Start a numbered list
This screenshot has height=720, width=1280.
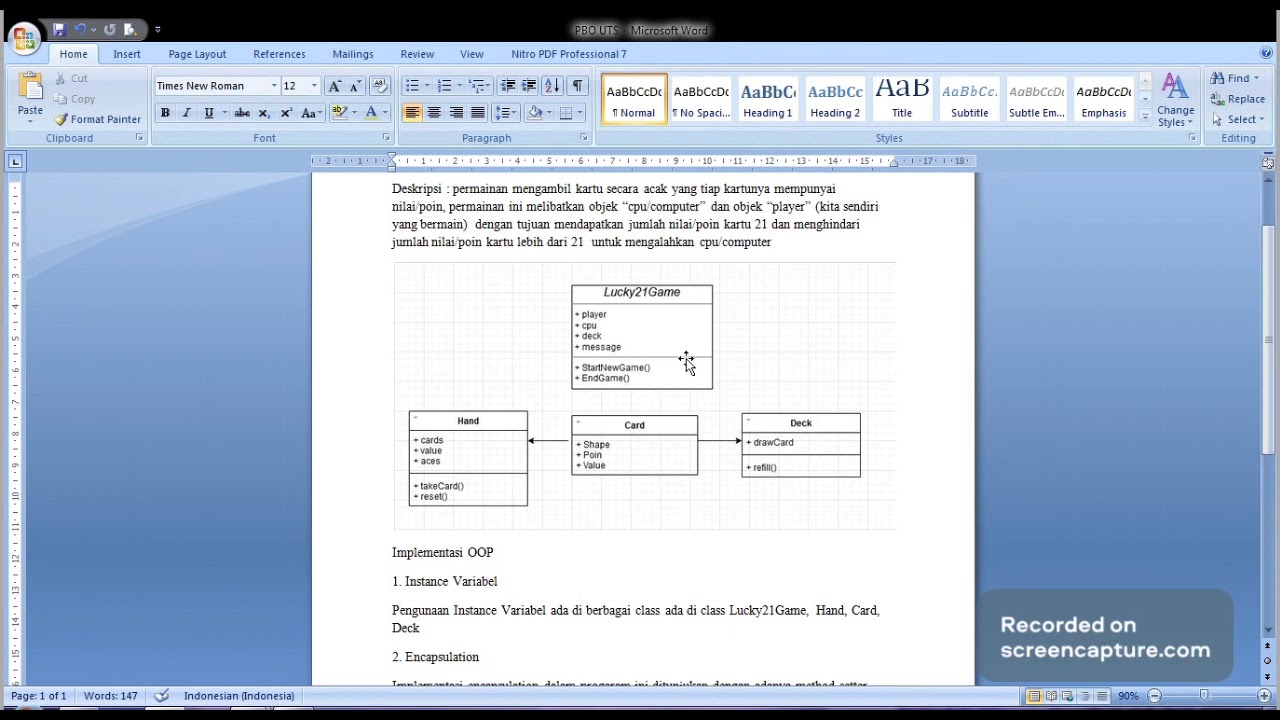tap(445, 86)
